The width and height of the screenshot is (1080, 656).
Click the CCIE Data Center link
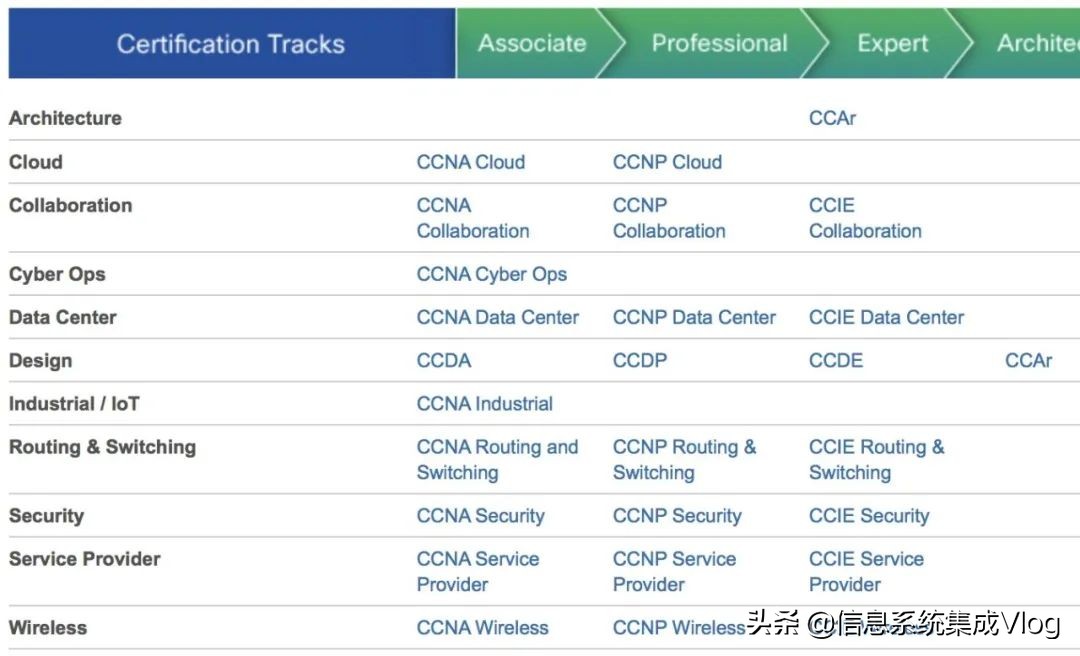(886, 317)
